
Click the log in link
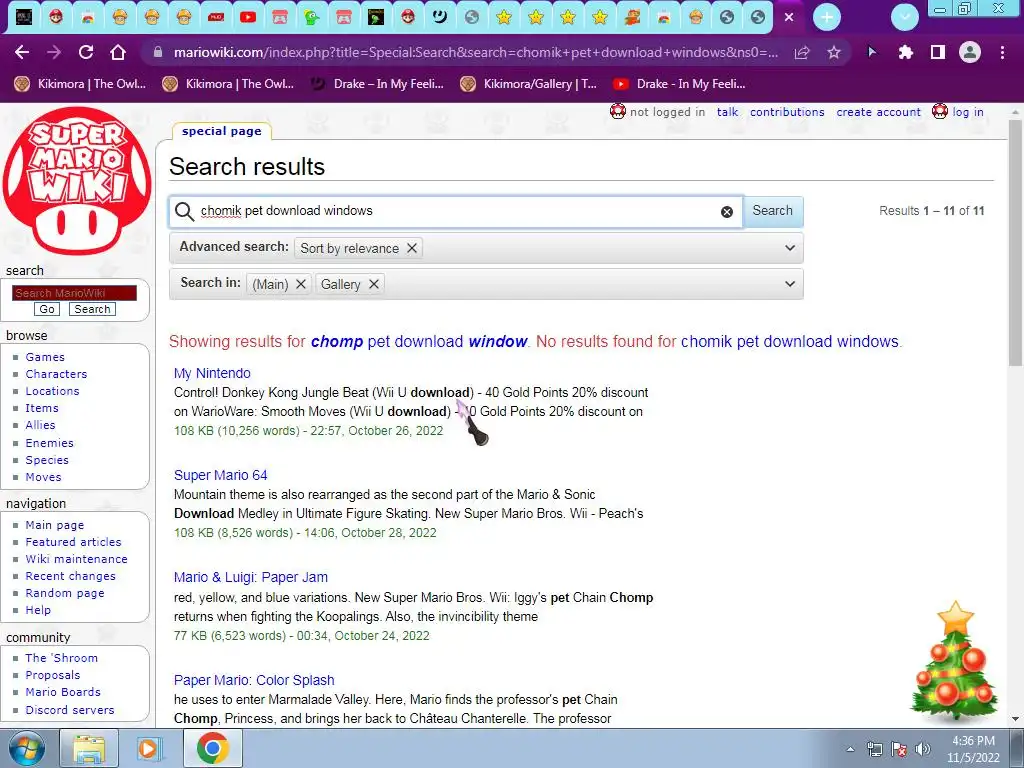point(968,112)
